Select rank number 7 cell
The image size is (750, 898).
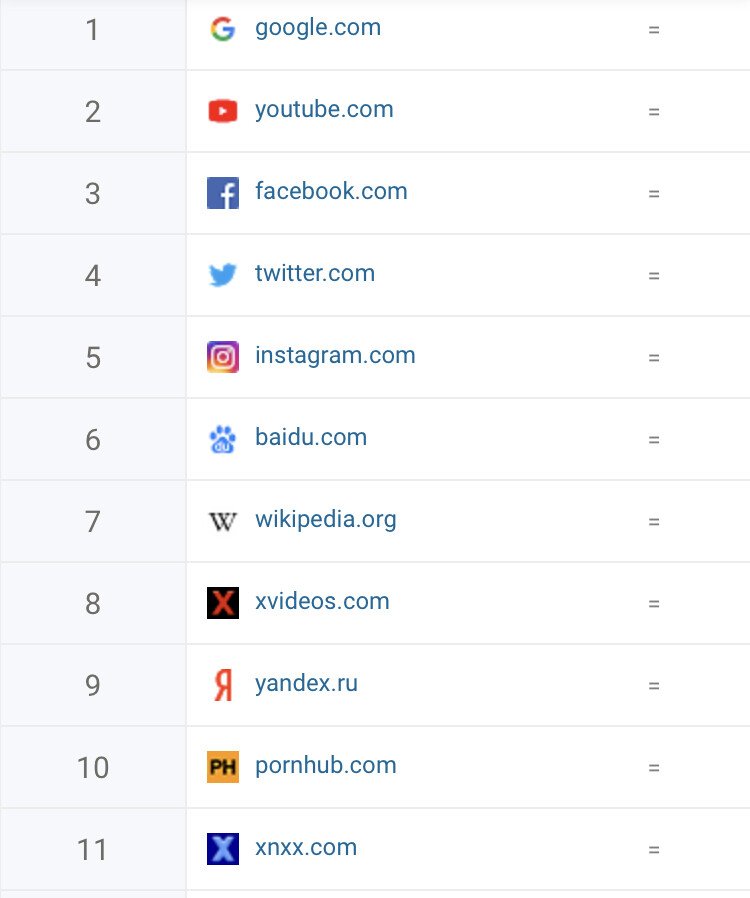[x=93, y=522]
